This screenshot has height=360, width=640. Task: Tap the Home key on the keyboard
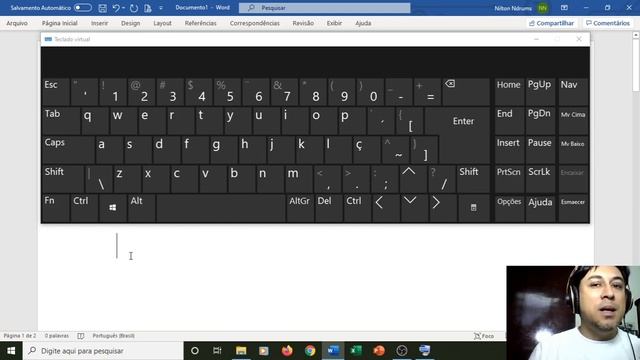pos(509,91)
